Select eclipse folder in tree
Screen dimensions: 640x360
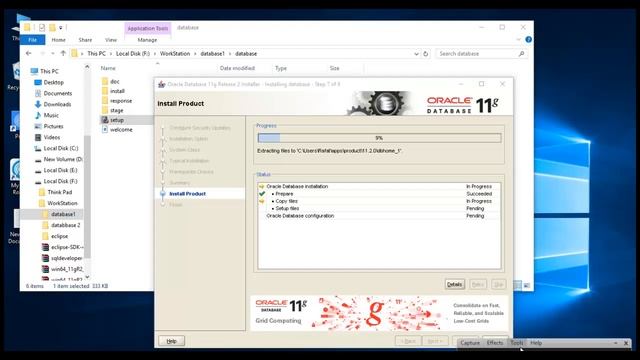coord(59,236)
